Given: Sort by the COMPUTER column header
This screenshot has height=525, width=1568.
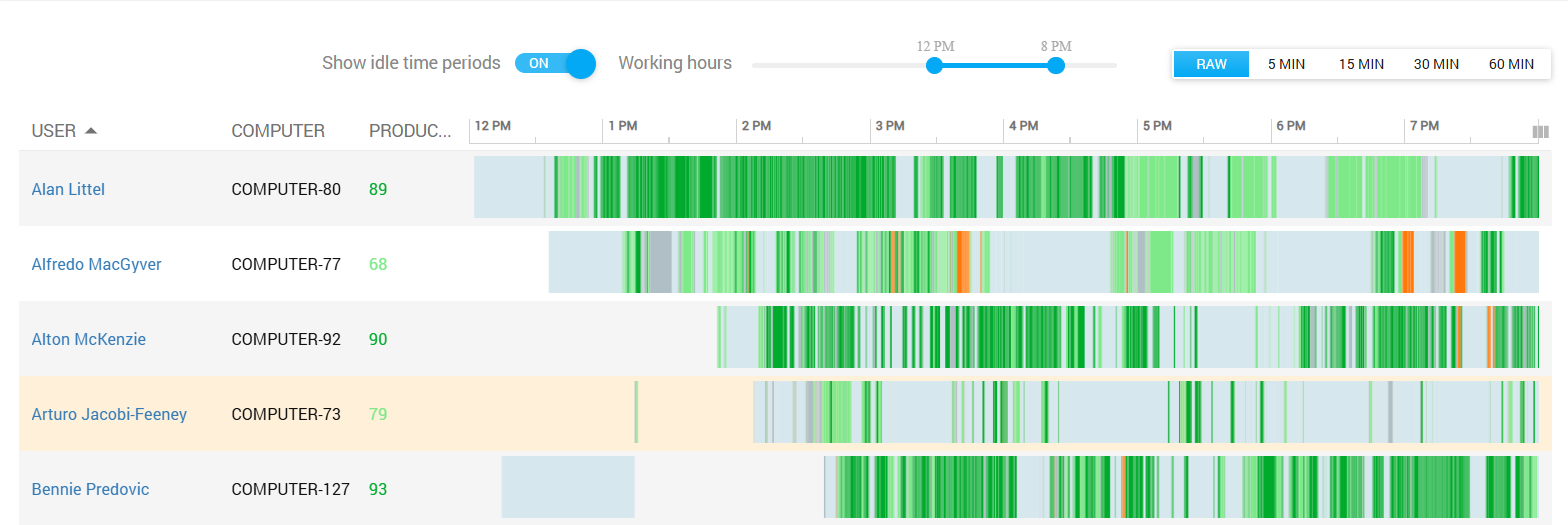Looking at the screenshot, I should click(x=278, y=131).
